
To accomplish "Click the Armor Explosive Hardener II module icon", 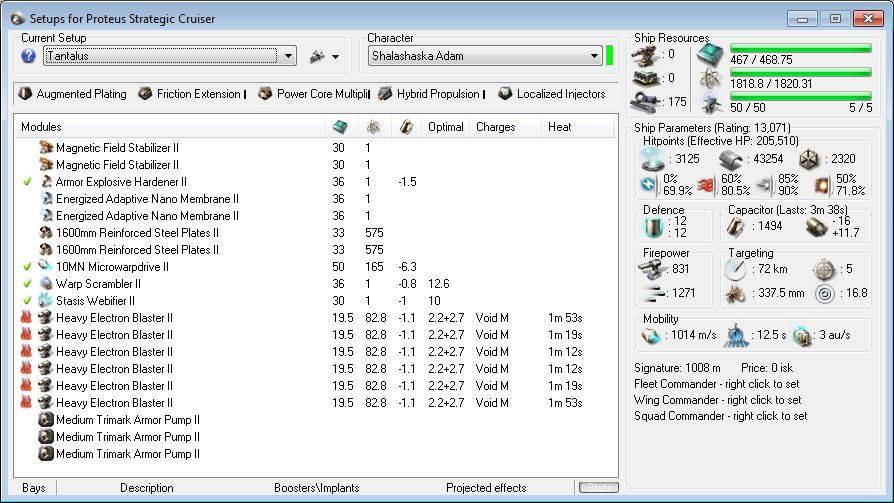I will (x=46, y=182).
